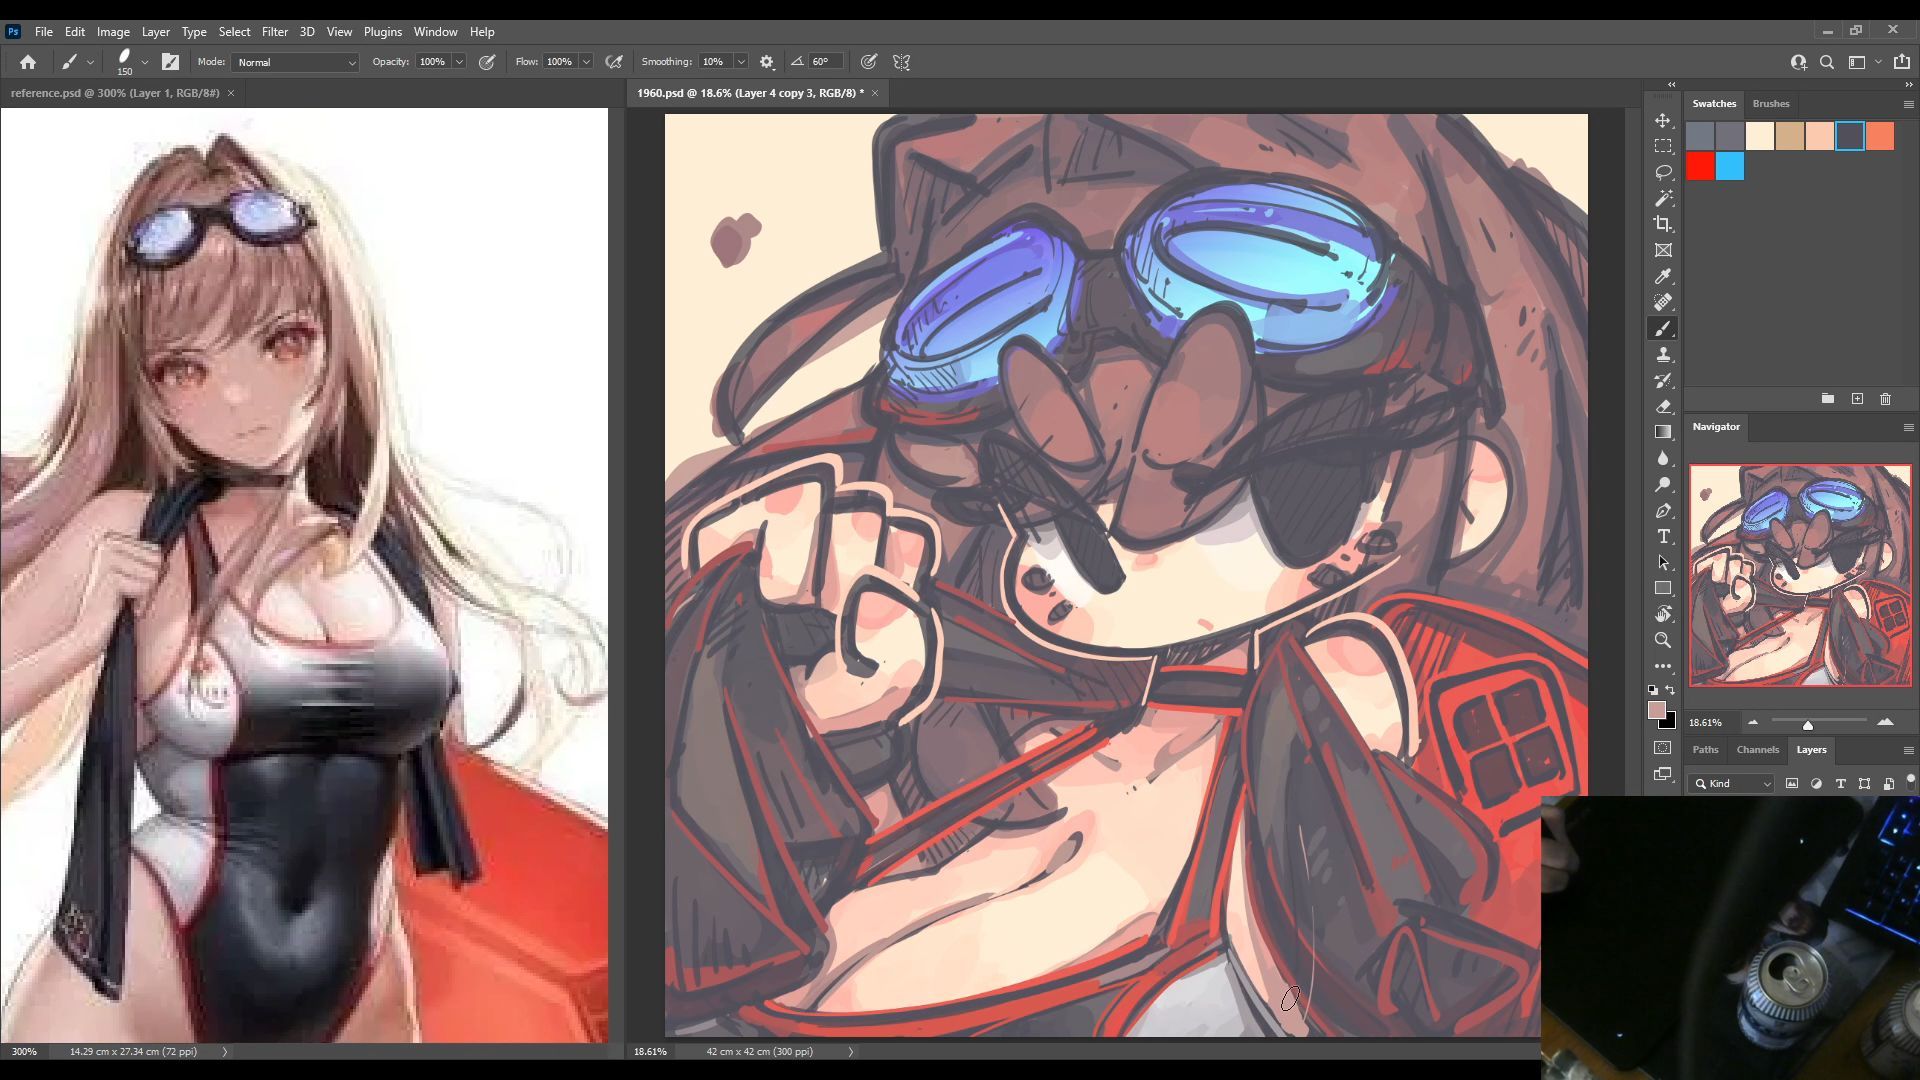The image size is (1920, 1080).
Task: Select the Lasso tool
Action: pyautogui.click(x=1663, y=172)
